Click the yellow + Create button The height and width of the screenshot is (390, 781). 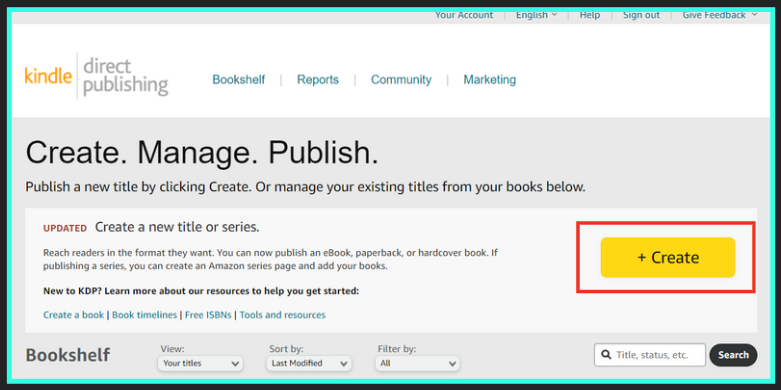coord(668,258)
